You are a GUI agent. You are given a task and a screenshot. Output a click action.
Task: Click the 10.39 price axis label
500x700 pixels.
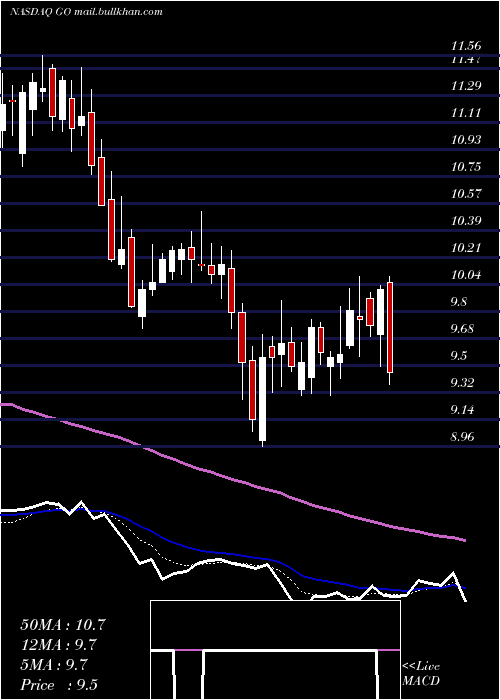[x=466, y=221]
